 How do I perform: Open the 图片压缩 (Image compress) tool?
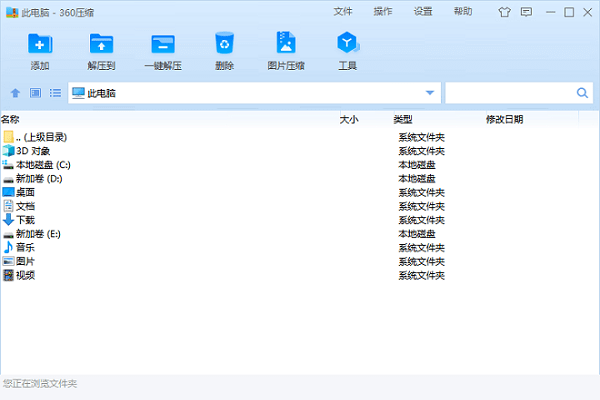[x=286, y=45]
